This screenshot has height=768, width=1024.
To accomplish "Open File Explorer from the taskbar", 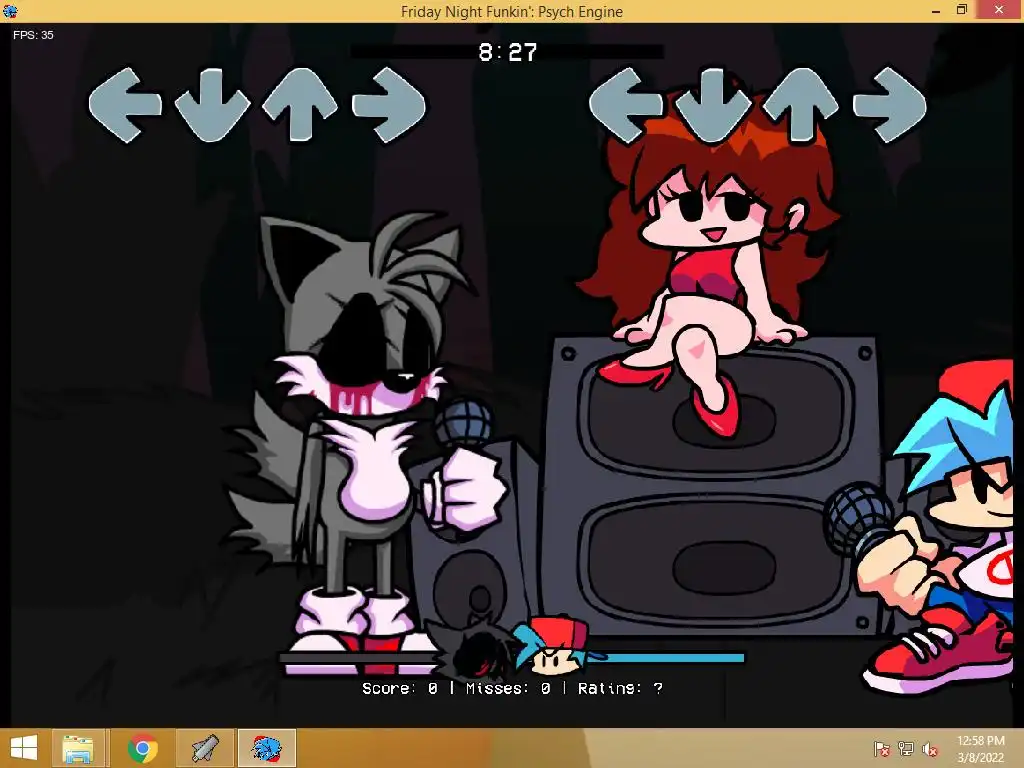I will pos(77,748).
